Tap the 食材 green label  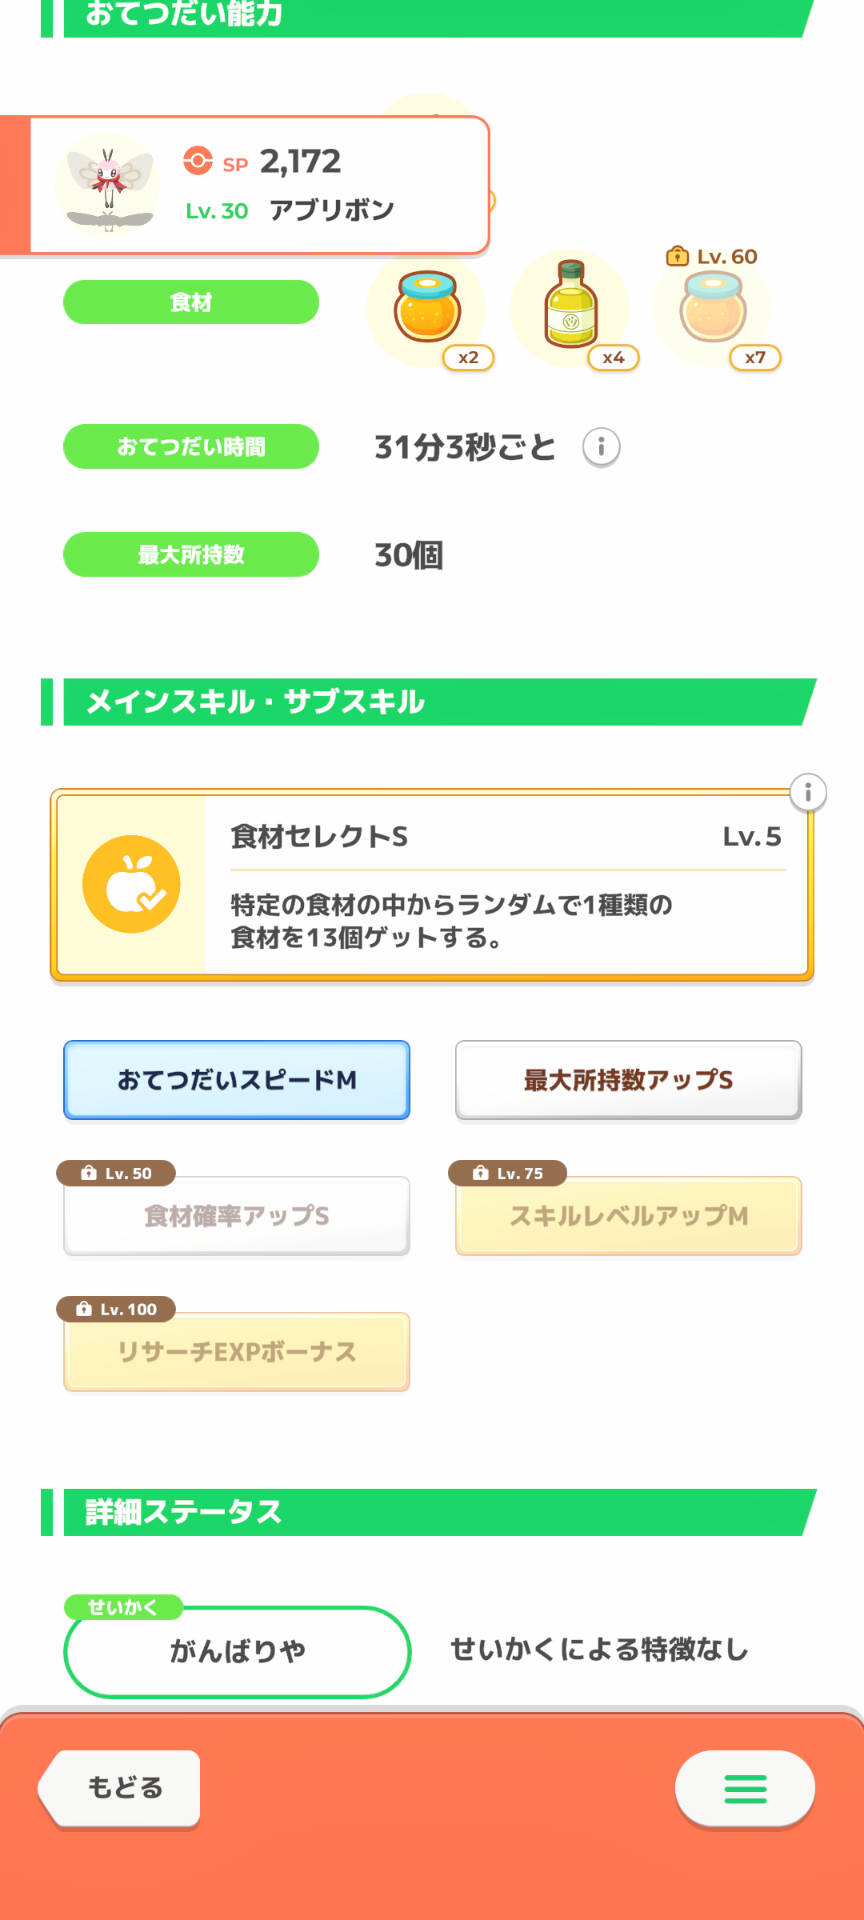pyautogui.click(x=191, y=302)
